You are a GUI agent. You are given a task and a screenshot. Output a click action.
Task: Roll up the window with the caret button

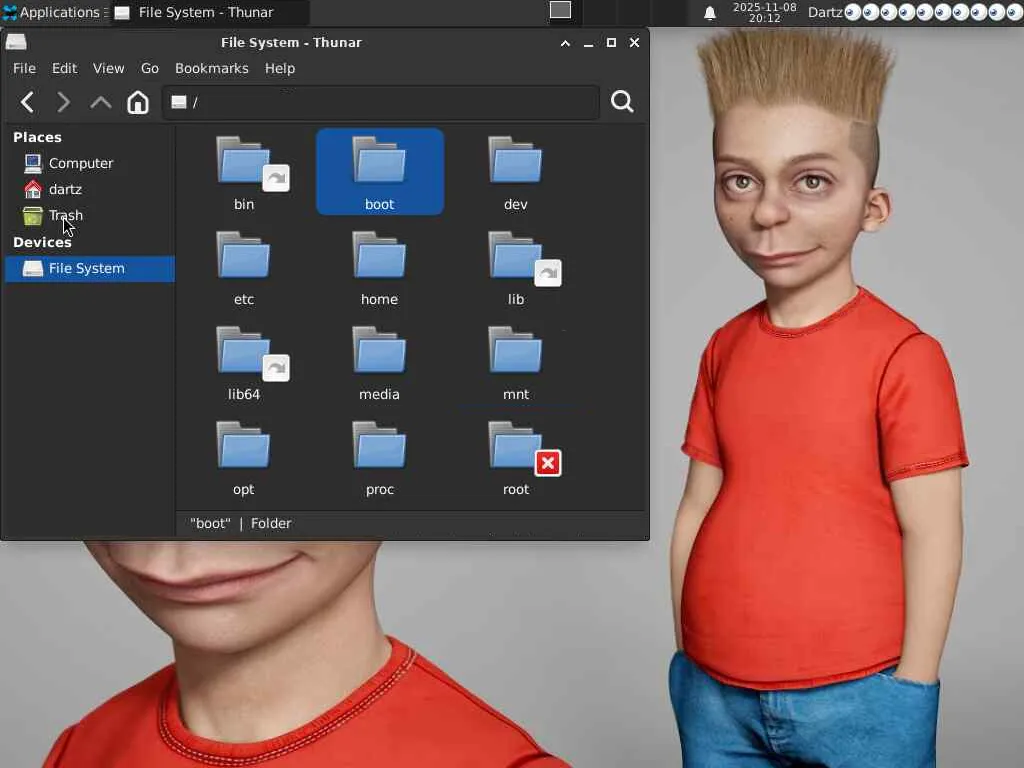click(565, 43)
